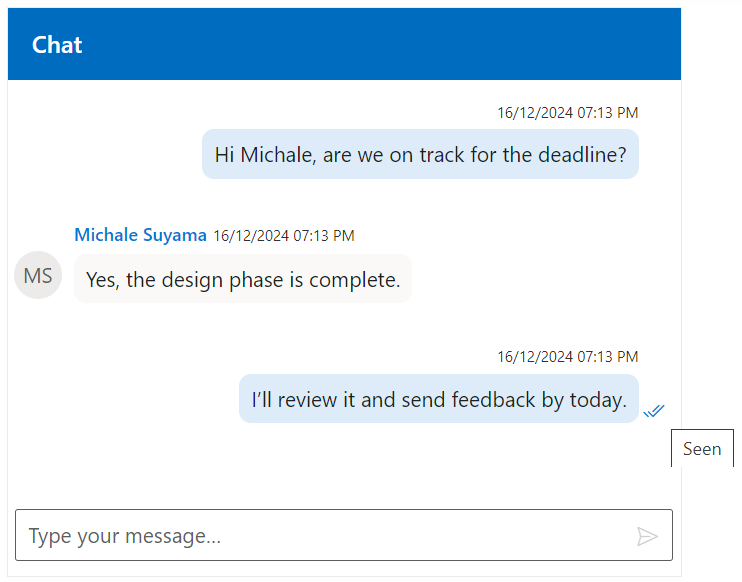742x582 pixels.
Task: Select the "Hi Michale, are we on track" message
Action: click(x=420, y=154)
